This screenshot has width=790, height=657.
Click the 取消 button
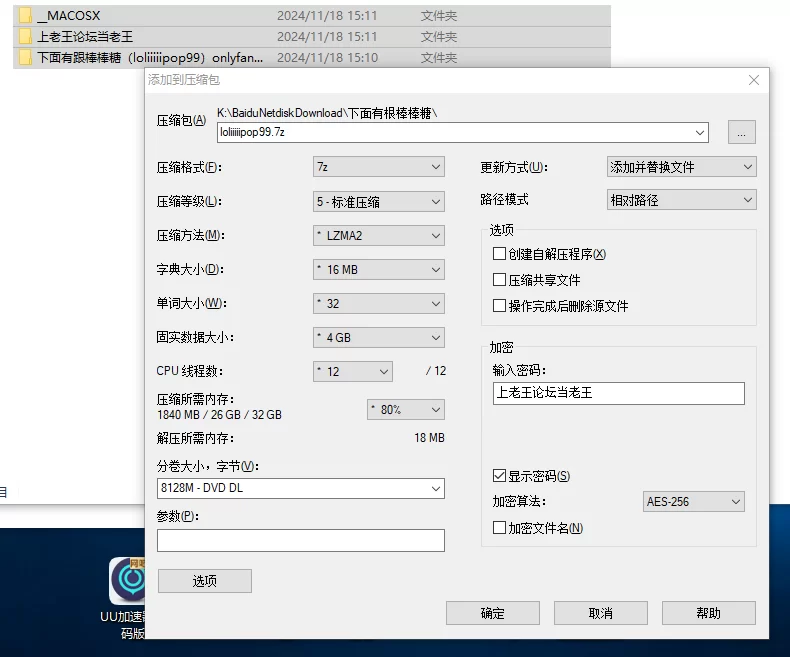[601, 613]
